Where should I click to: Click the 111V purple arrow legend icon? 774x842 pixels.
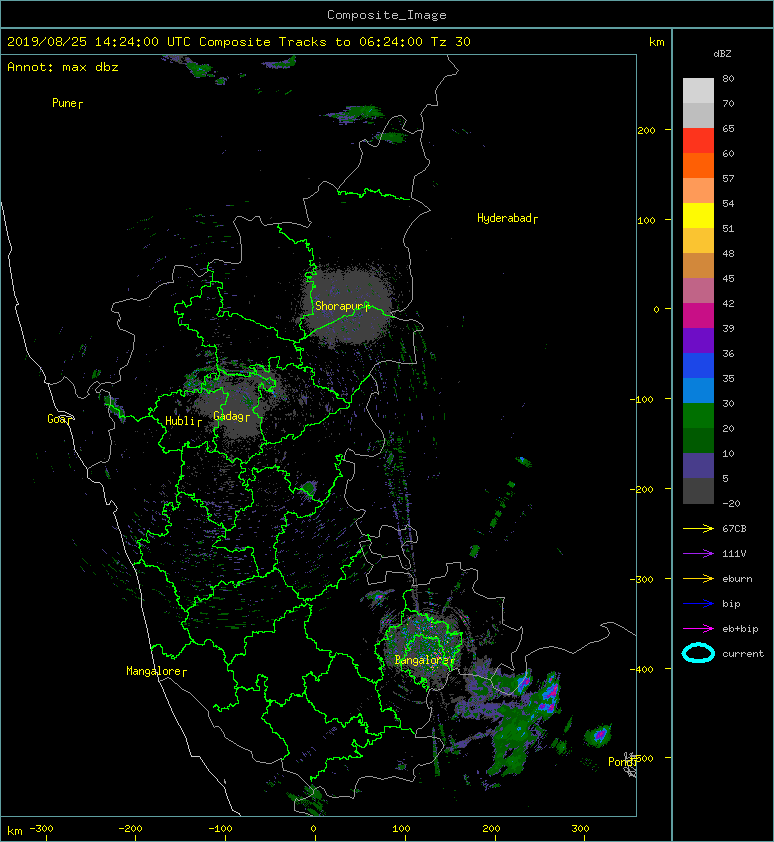click(698, 554)
